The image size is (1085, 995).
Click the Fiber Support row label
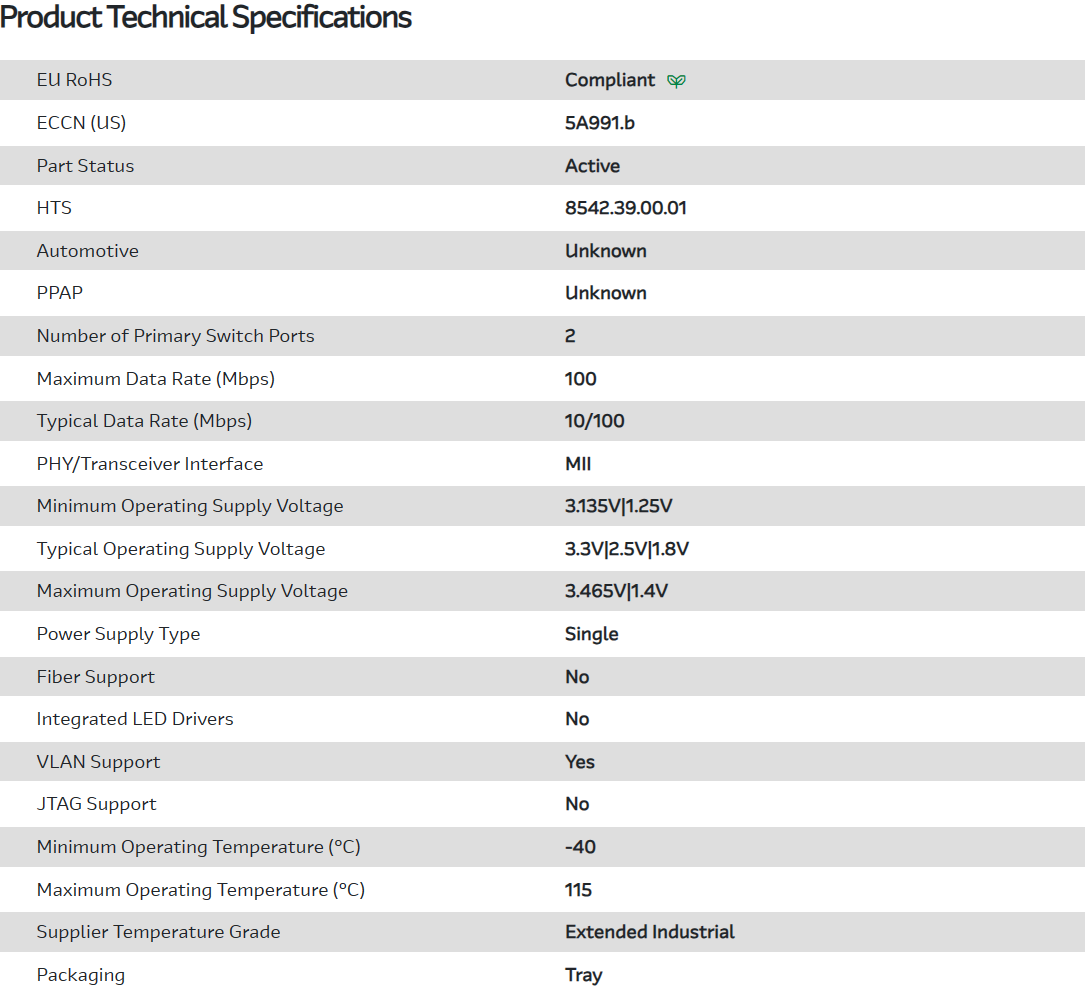pos(95,677)
